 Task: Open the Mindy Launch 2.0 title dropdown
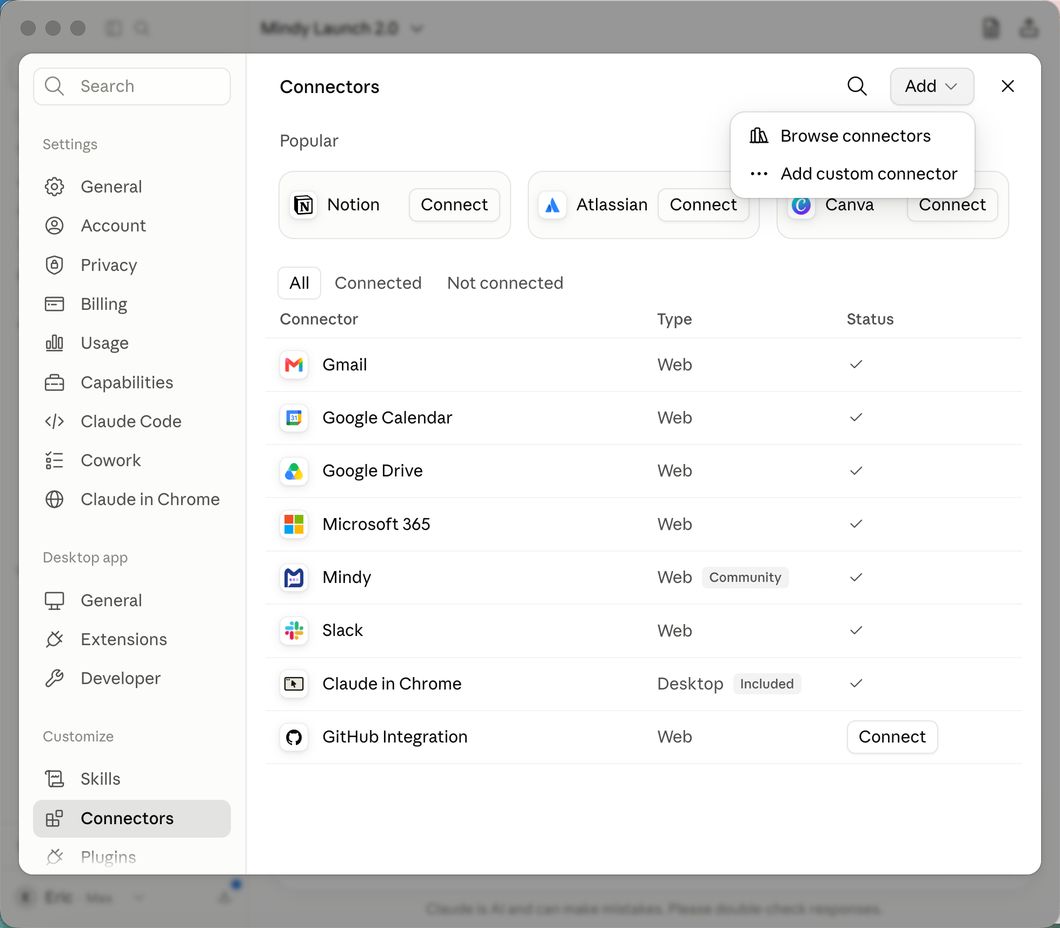point(341,28)
